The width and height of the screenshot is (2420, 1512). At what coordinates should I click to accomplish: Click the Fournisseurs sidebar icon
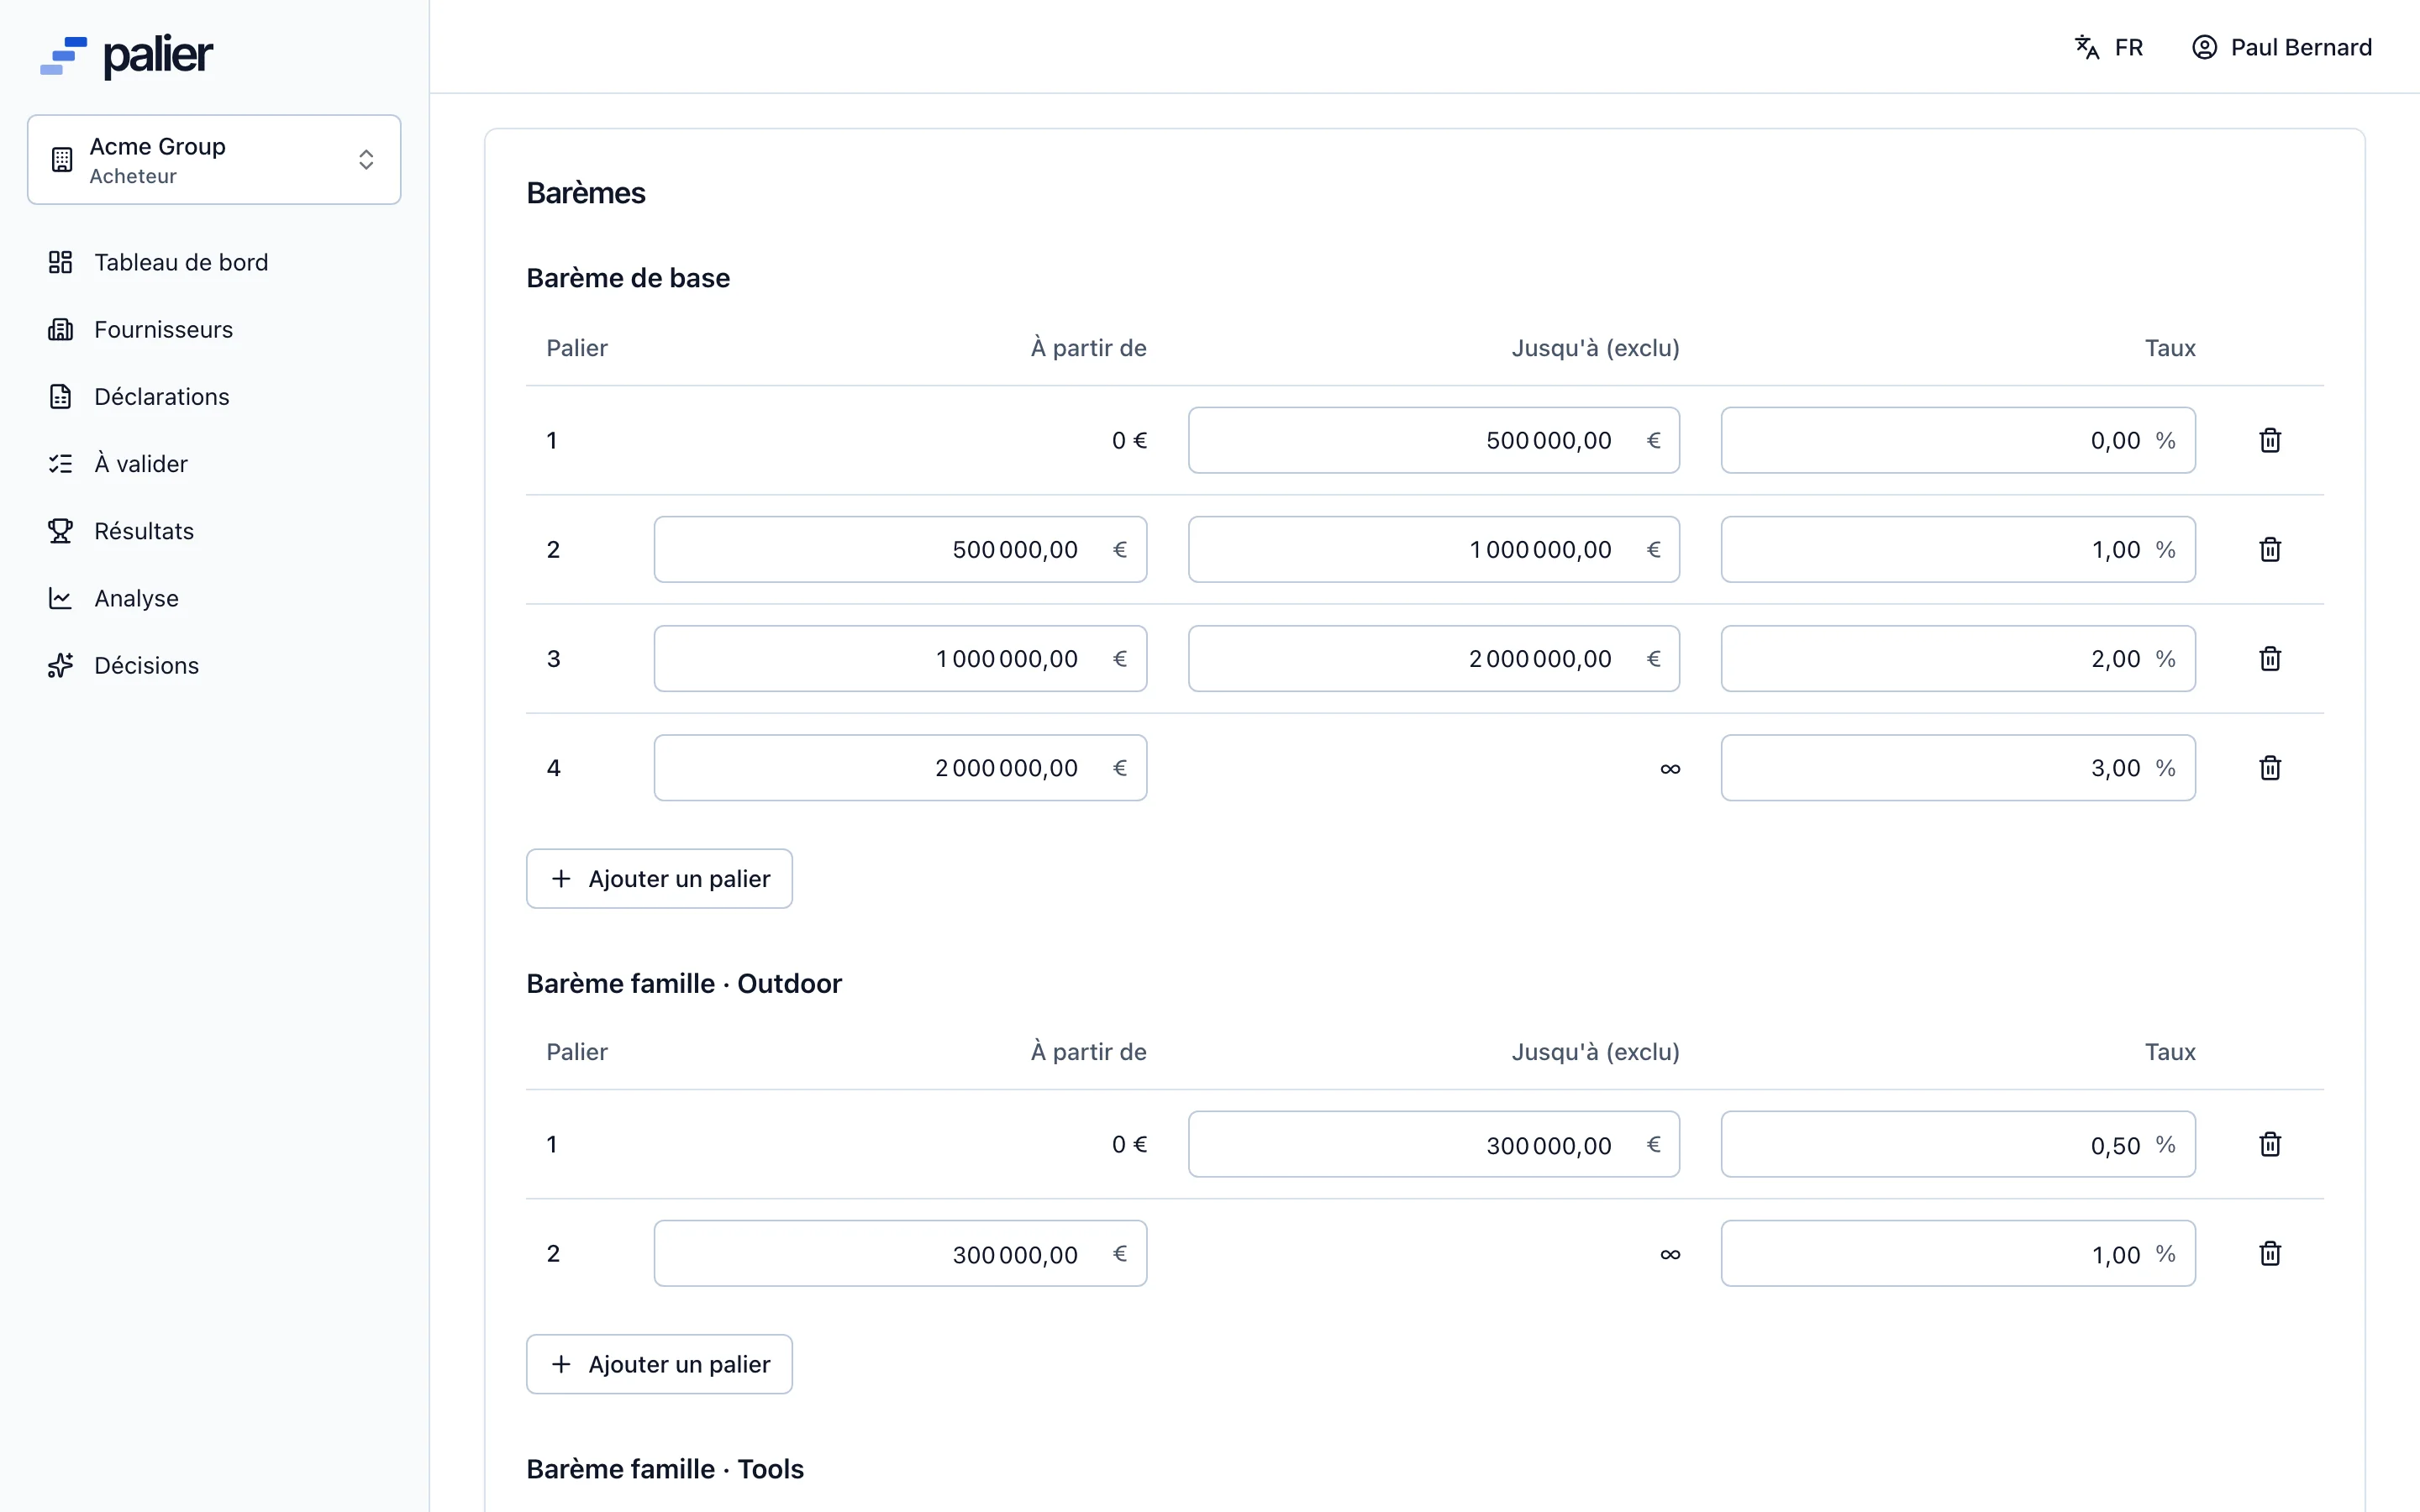[x=60, y=329]
